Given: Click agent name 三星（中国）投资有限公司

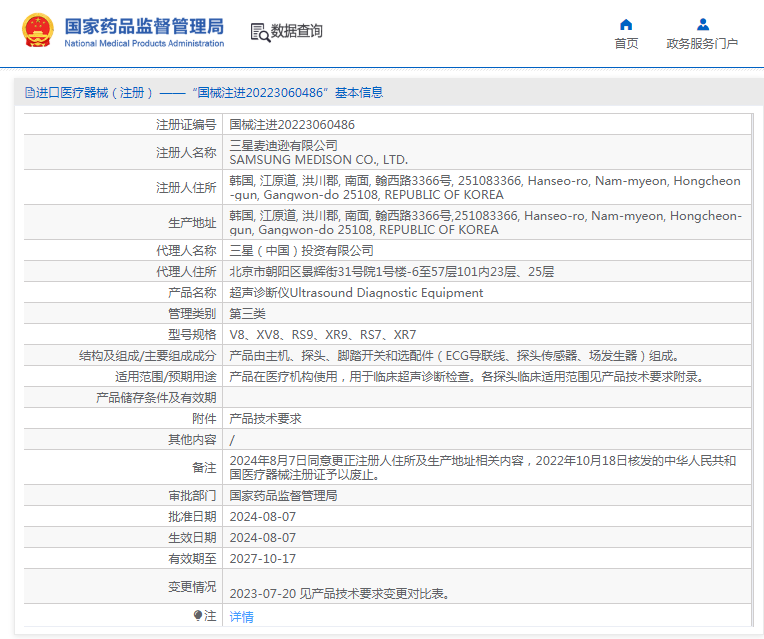Looking at the screenshot, I should (x=302, y=251).
